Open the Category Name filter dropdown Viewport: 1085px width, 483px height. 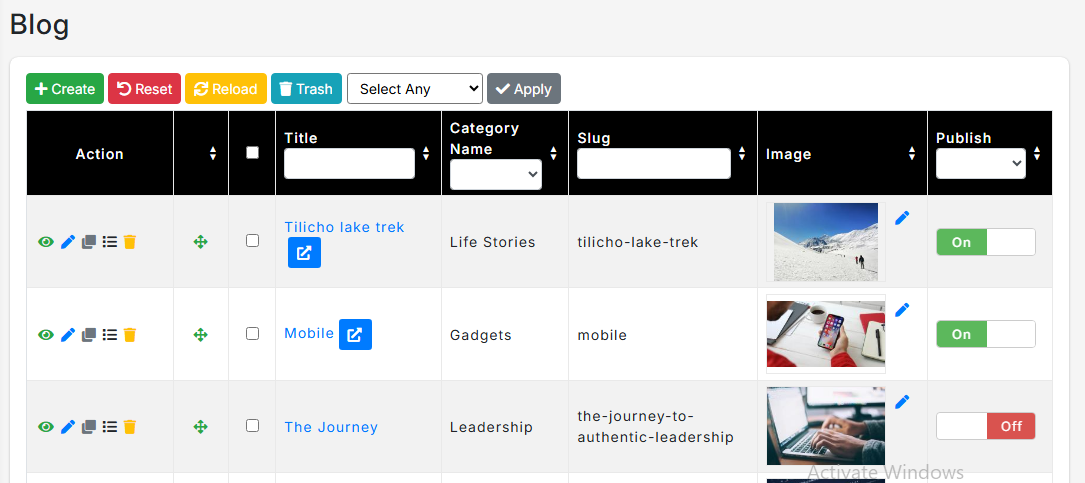[495, 174]
